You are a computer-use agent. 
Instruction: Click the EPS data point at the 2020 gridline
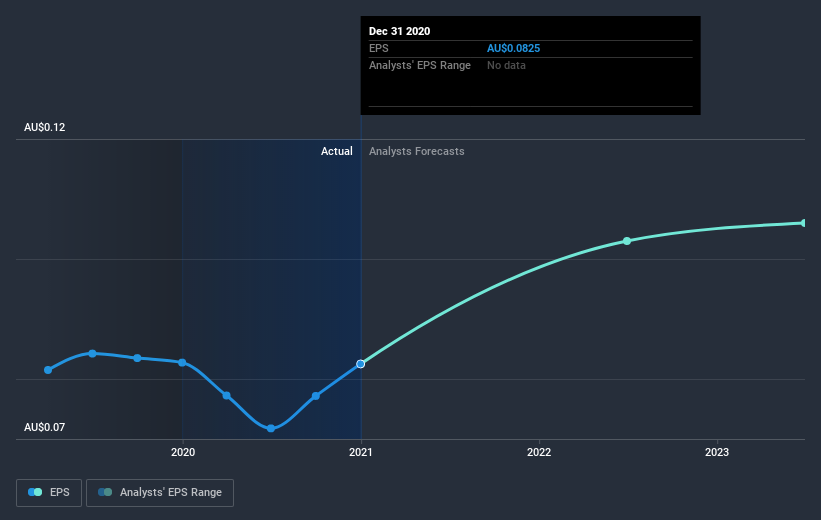[x=182, y=362]
